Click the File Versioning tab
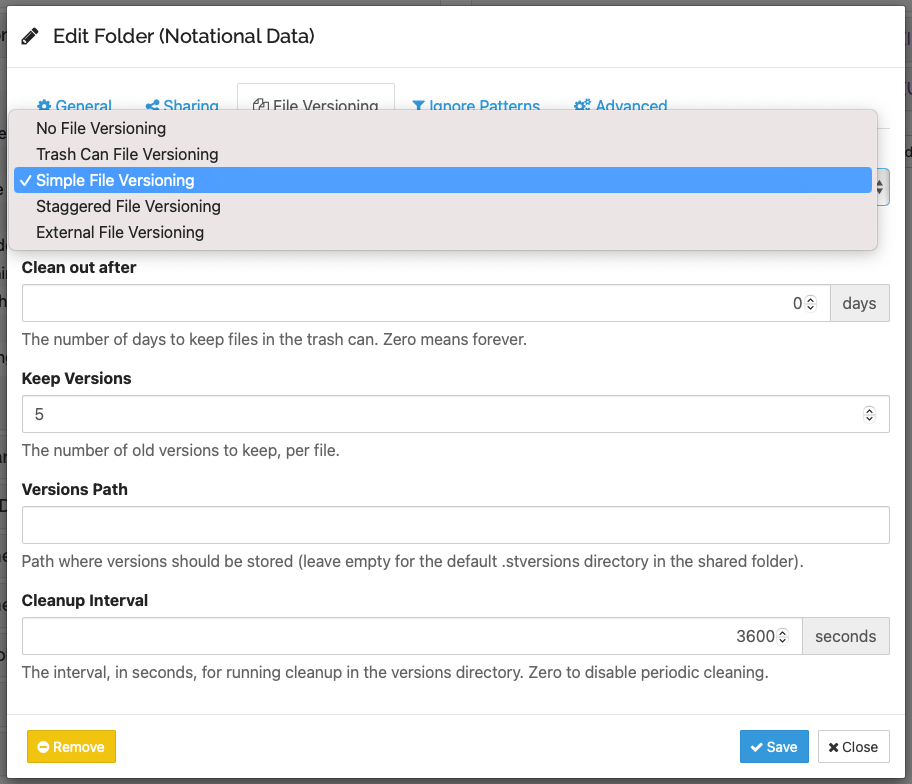 coord(316,104)
